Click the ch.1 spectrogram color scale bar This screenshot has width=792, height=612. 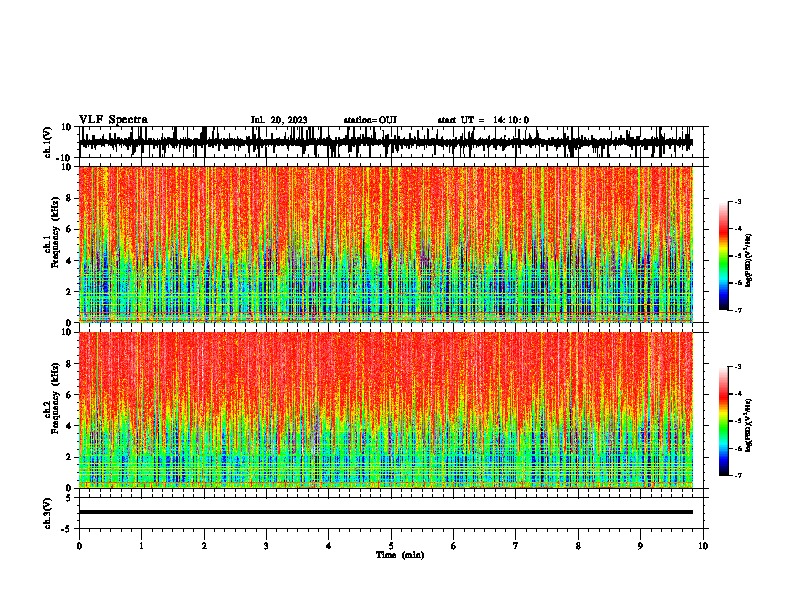click(x=723, y=256)
